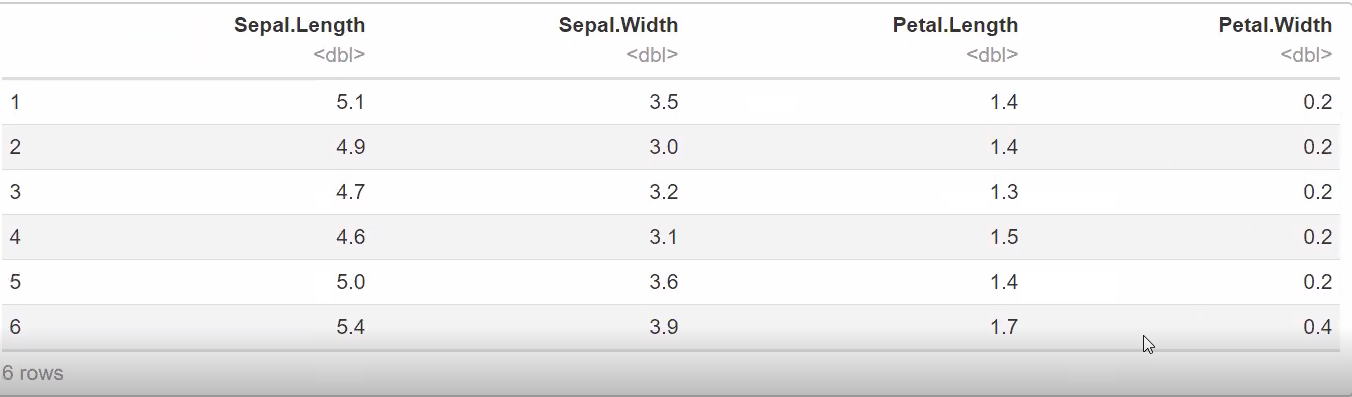Click the '6 rows' footer label
Screen dimensions: 1352x397
click(x=32, y=373)
